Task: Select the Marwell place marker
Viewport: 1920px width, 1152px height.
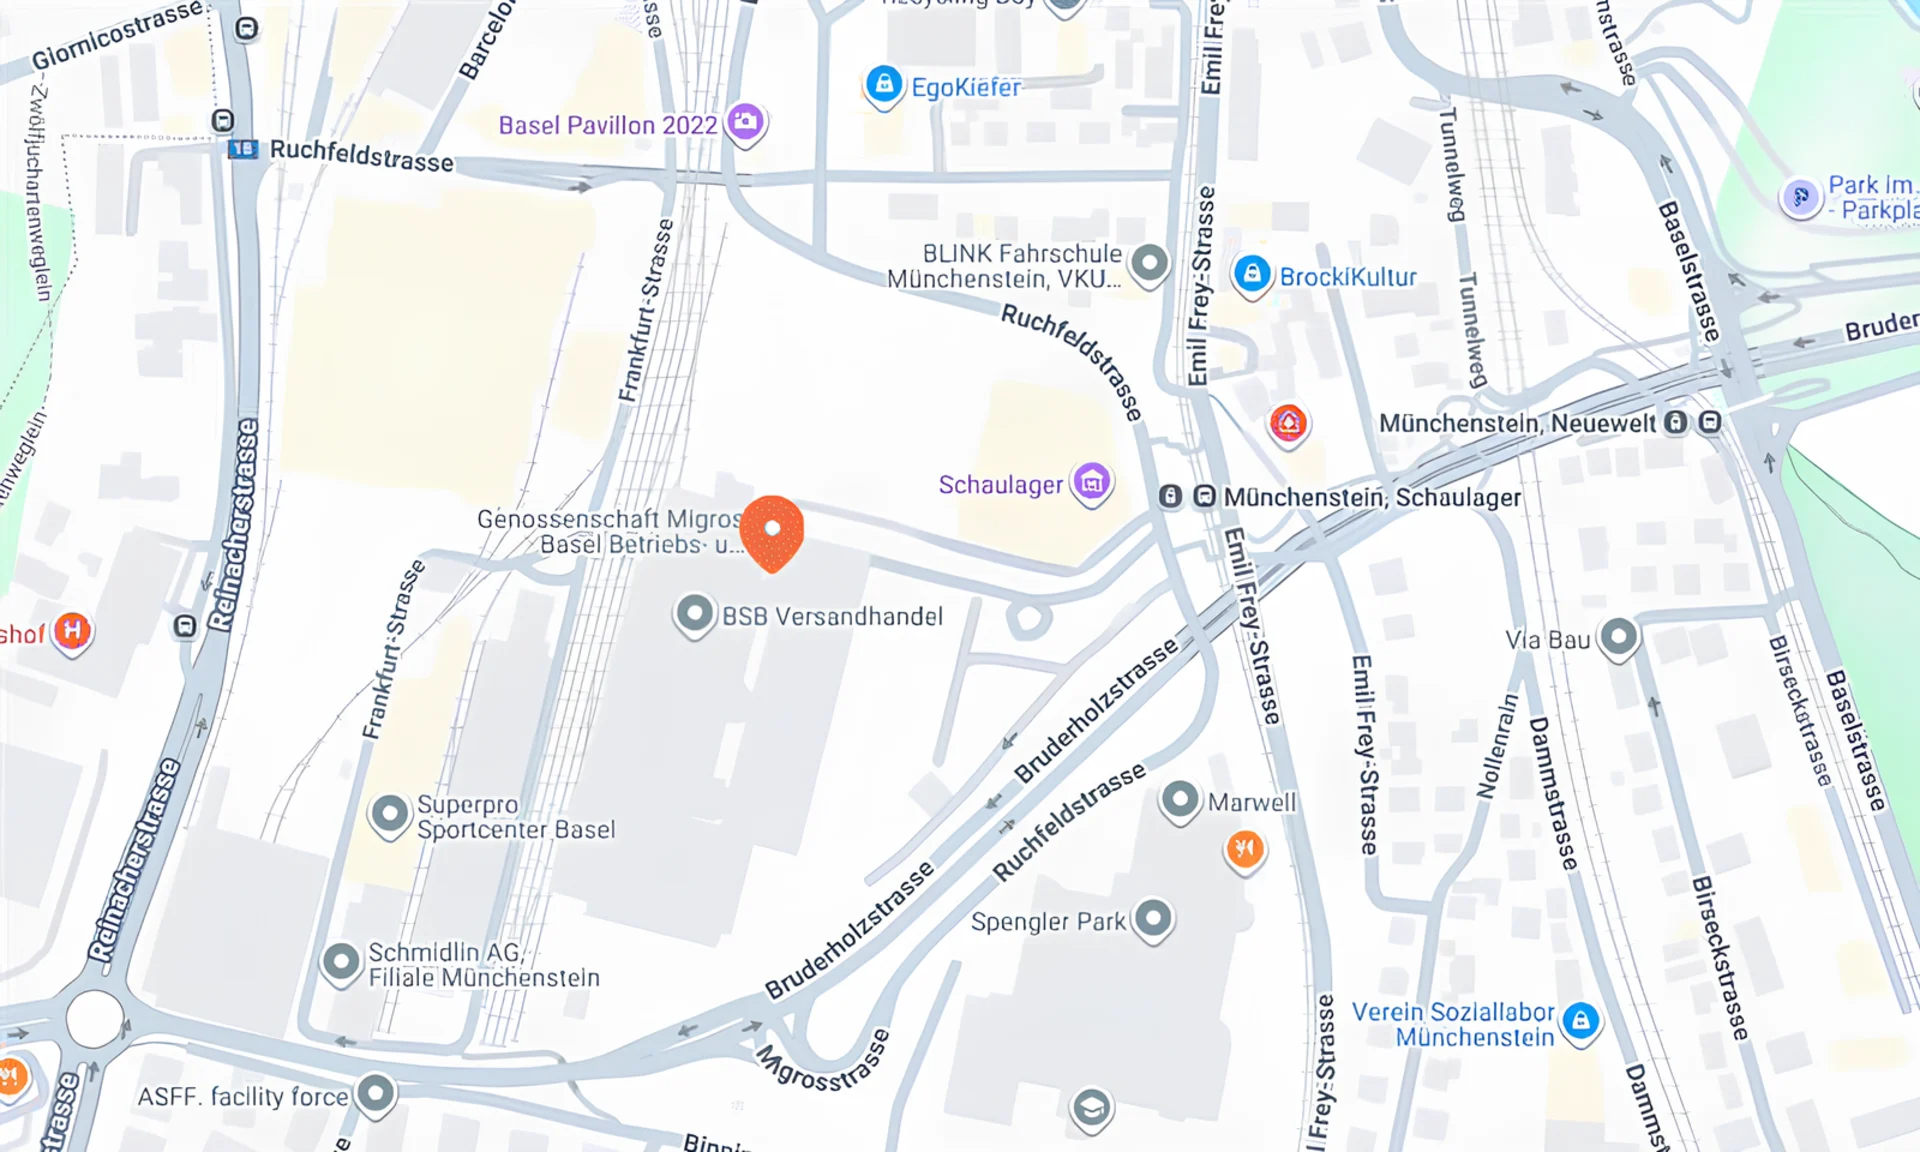Action: (x=1180, y=800)
